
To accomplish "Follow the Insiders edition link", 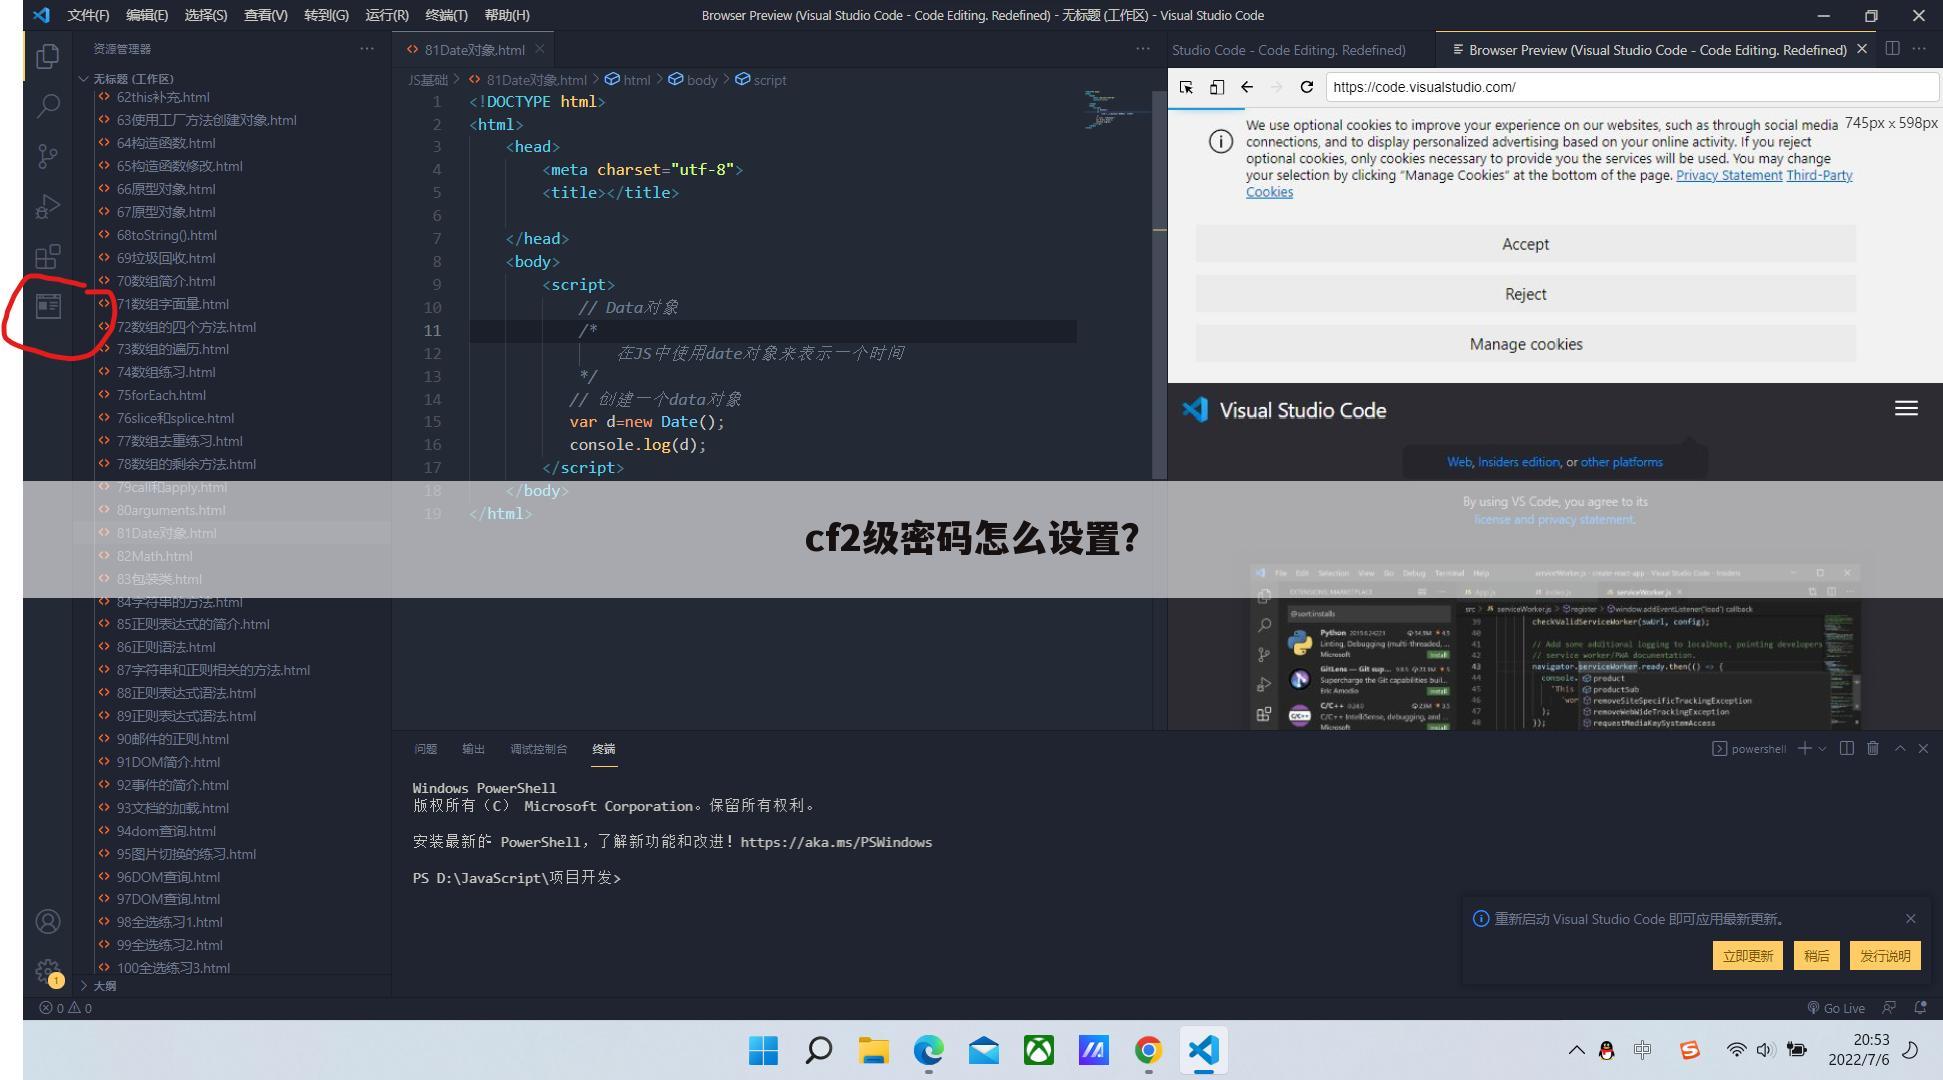I will pyautogui.click(x=1518, y=462).
